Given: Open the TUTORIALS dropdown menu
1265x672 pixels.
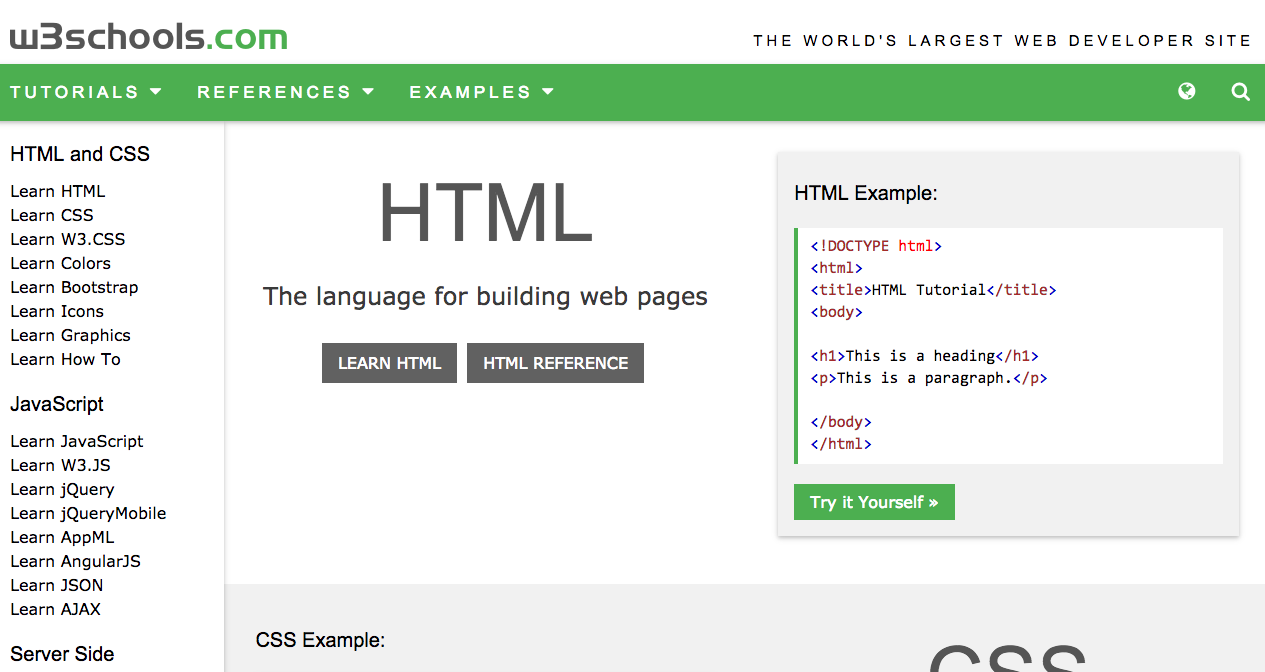Looking at the screenshot, I should [x=86, y=92].
